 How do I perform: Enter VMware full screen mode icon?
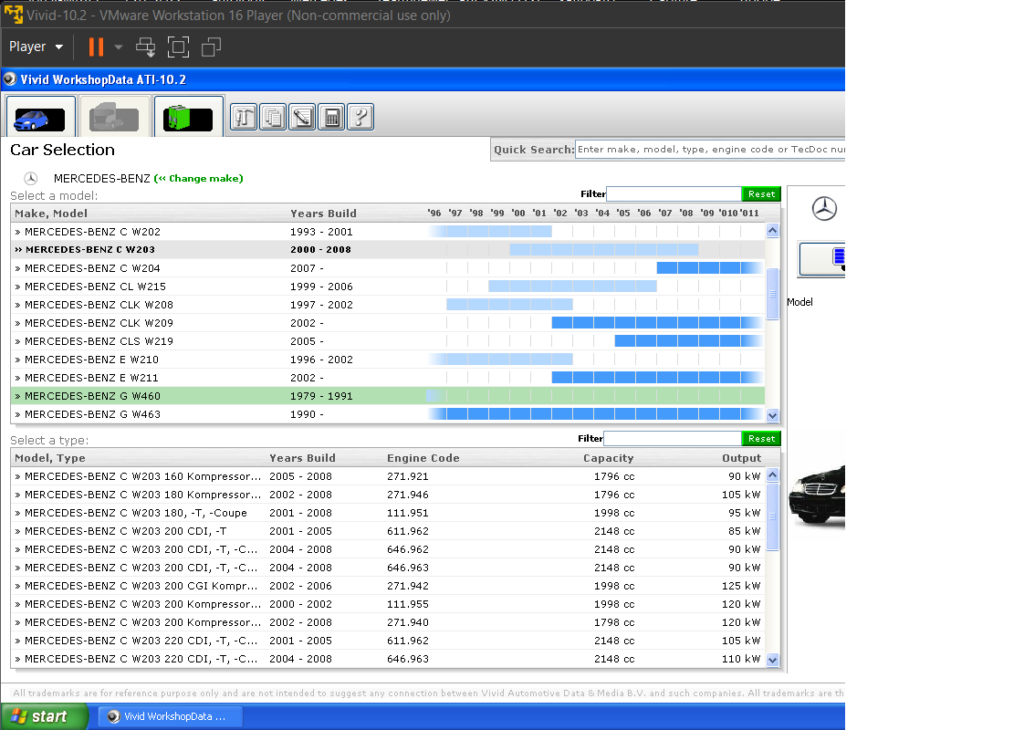coord(178,47)
